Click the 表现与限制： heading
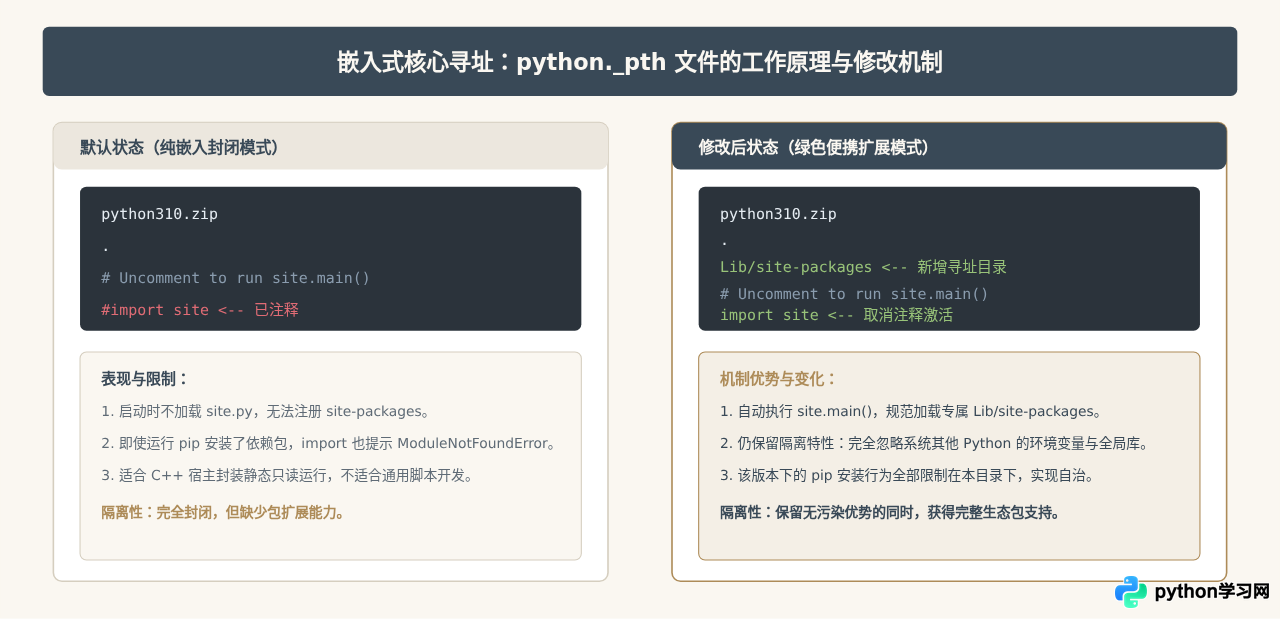The image size is (1280, 619). (145, 379)
